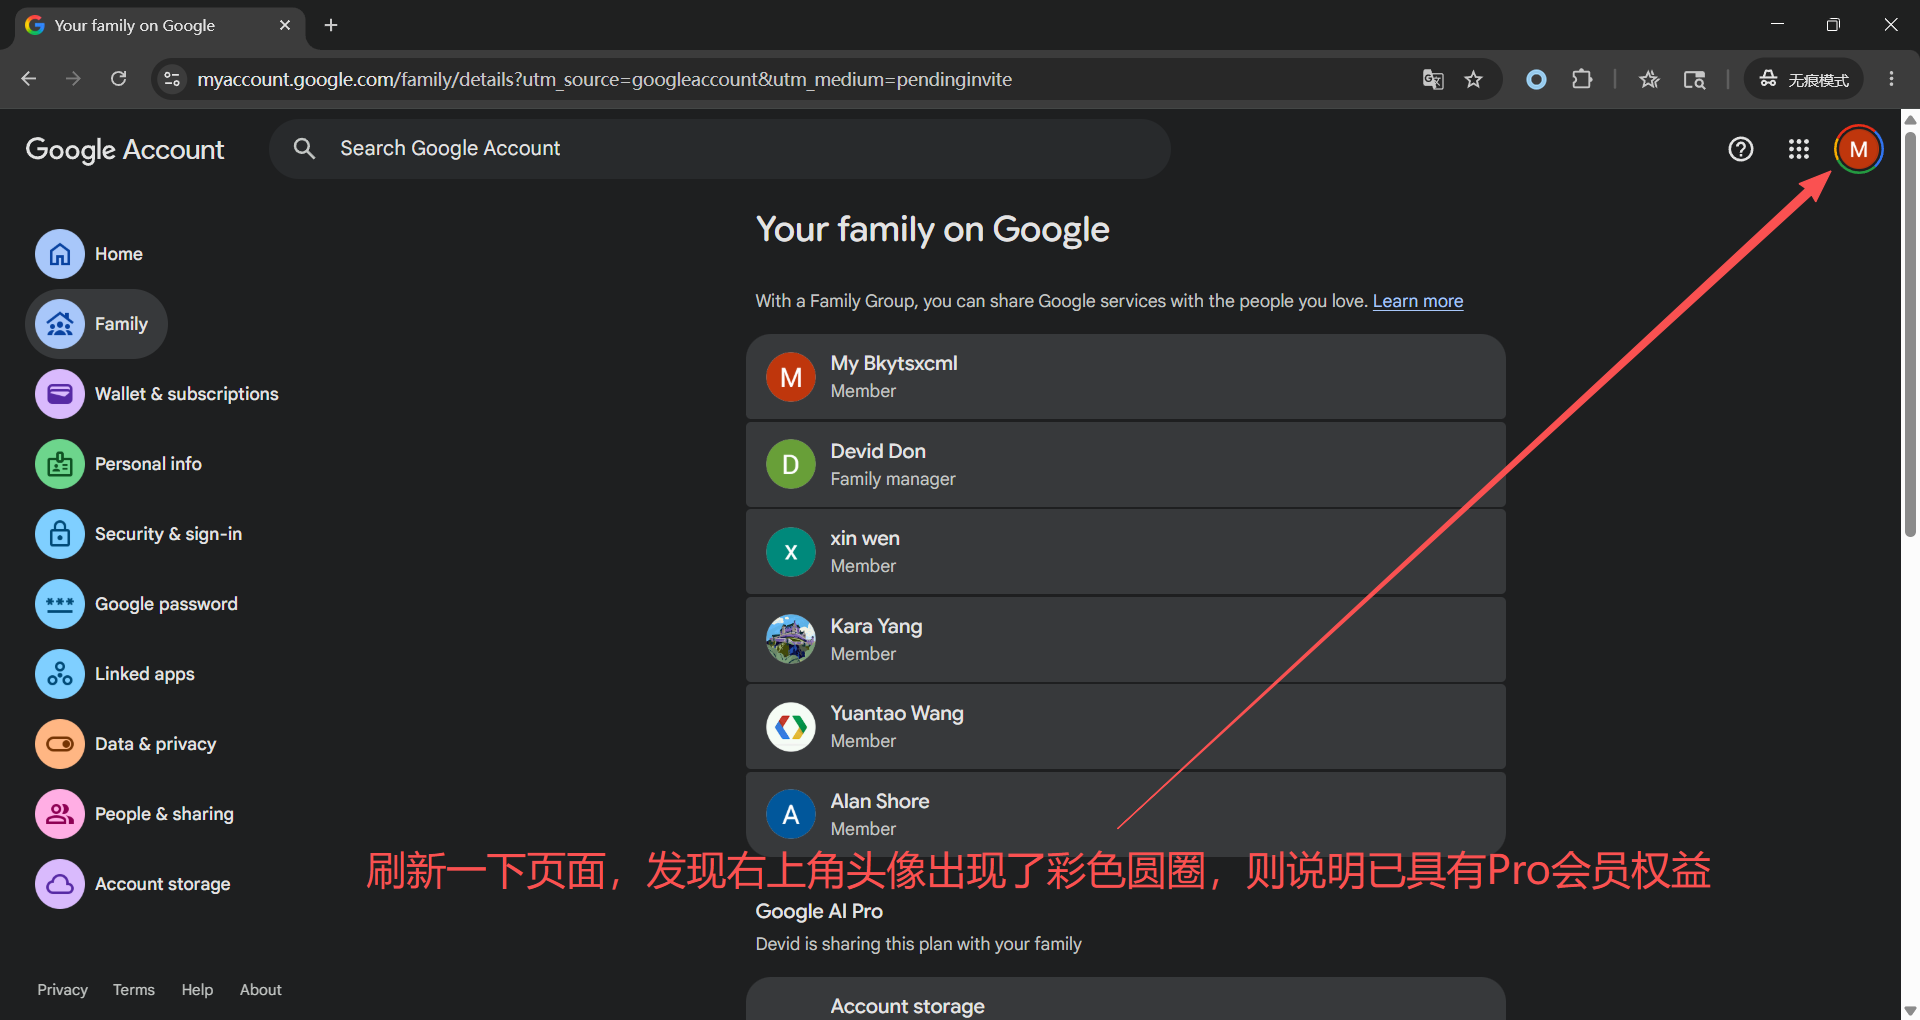Open the Help question mark icon

[x=1741, y=149]
